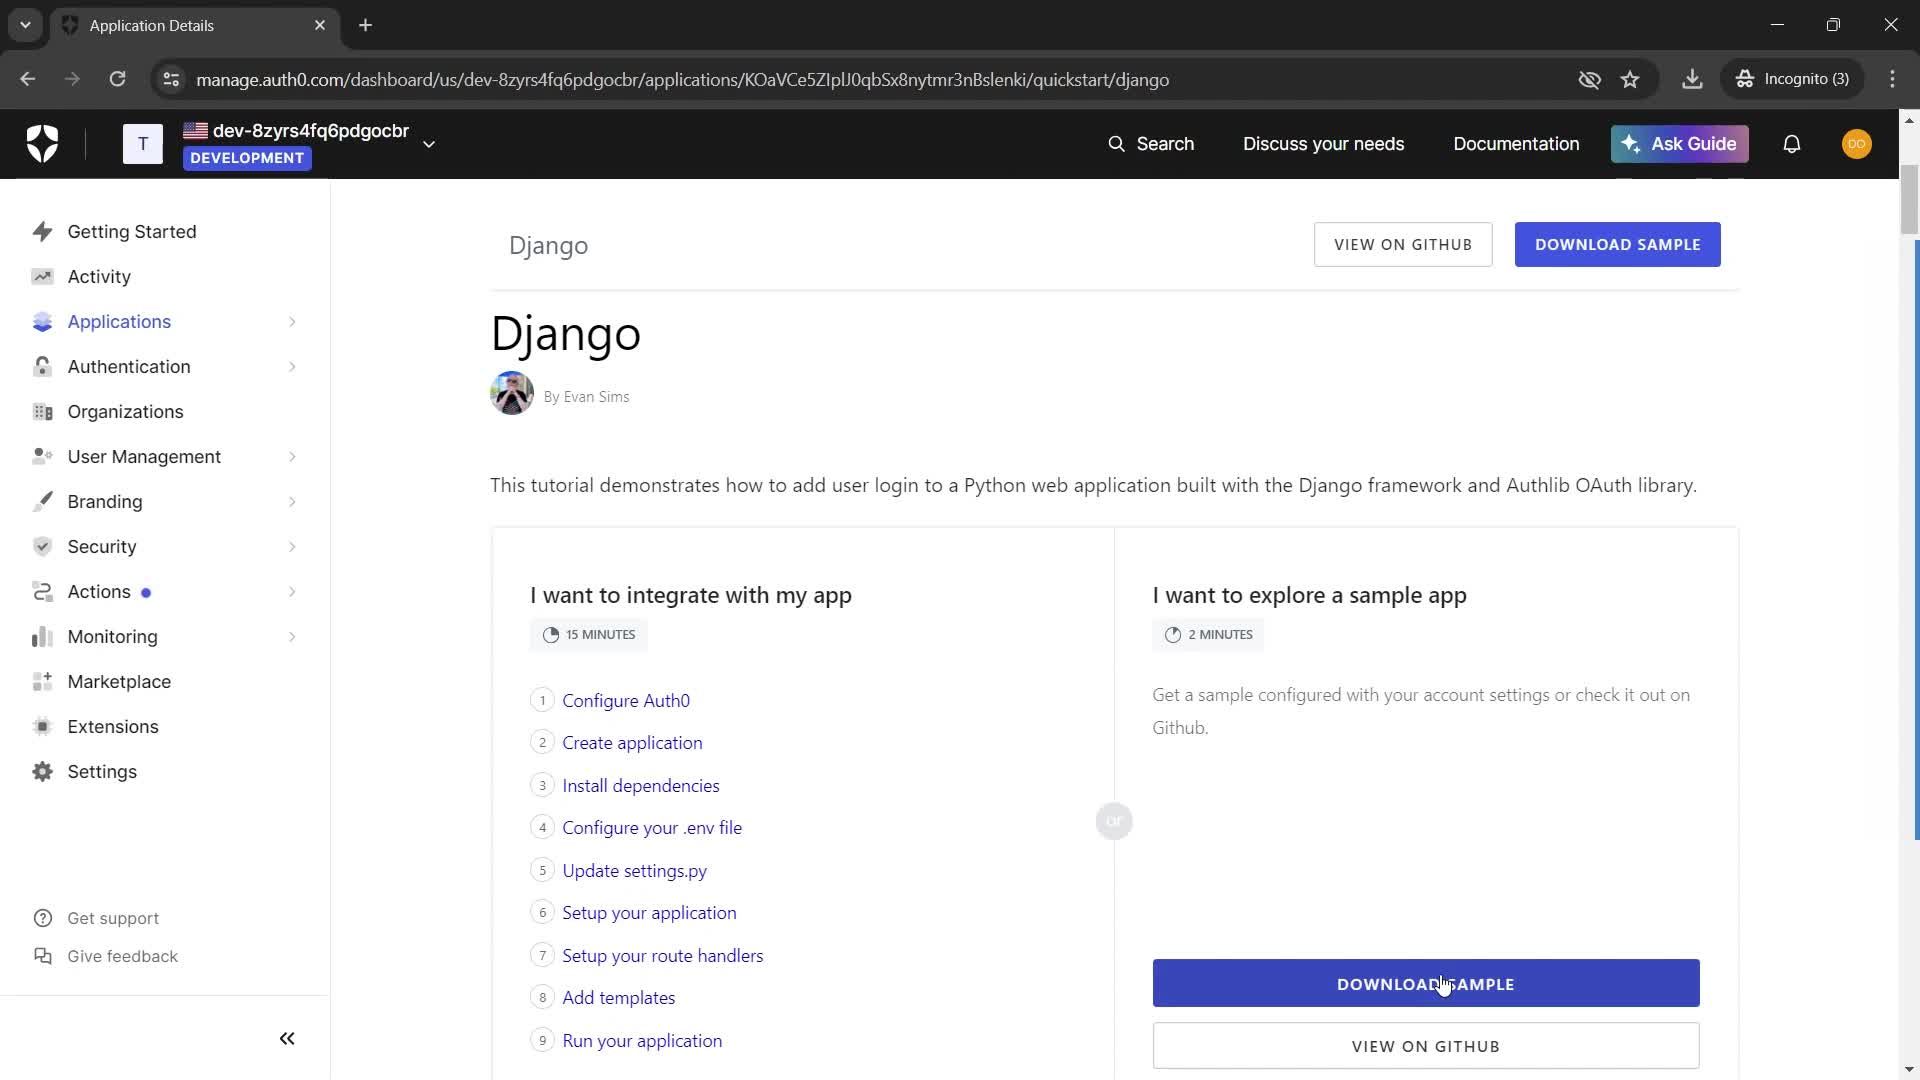
Task: Open Install dependencies step link
Action: pyautogui.click(x=641, y=786)
